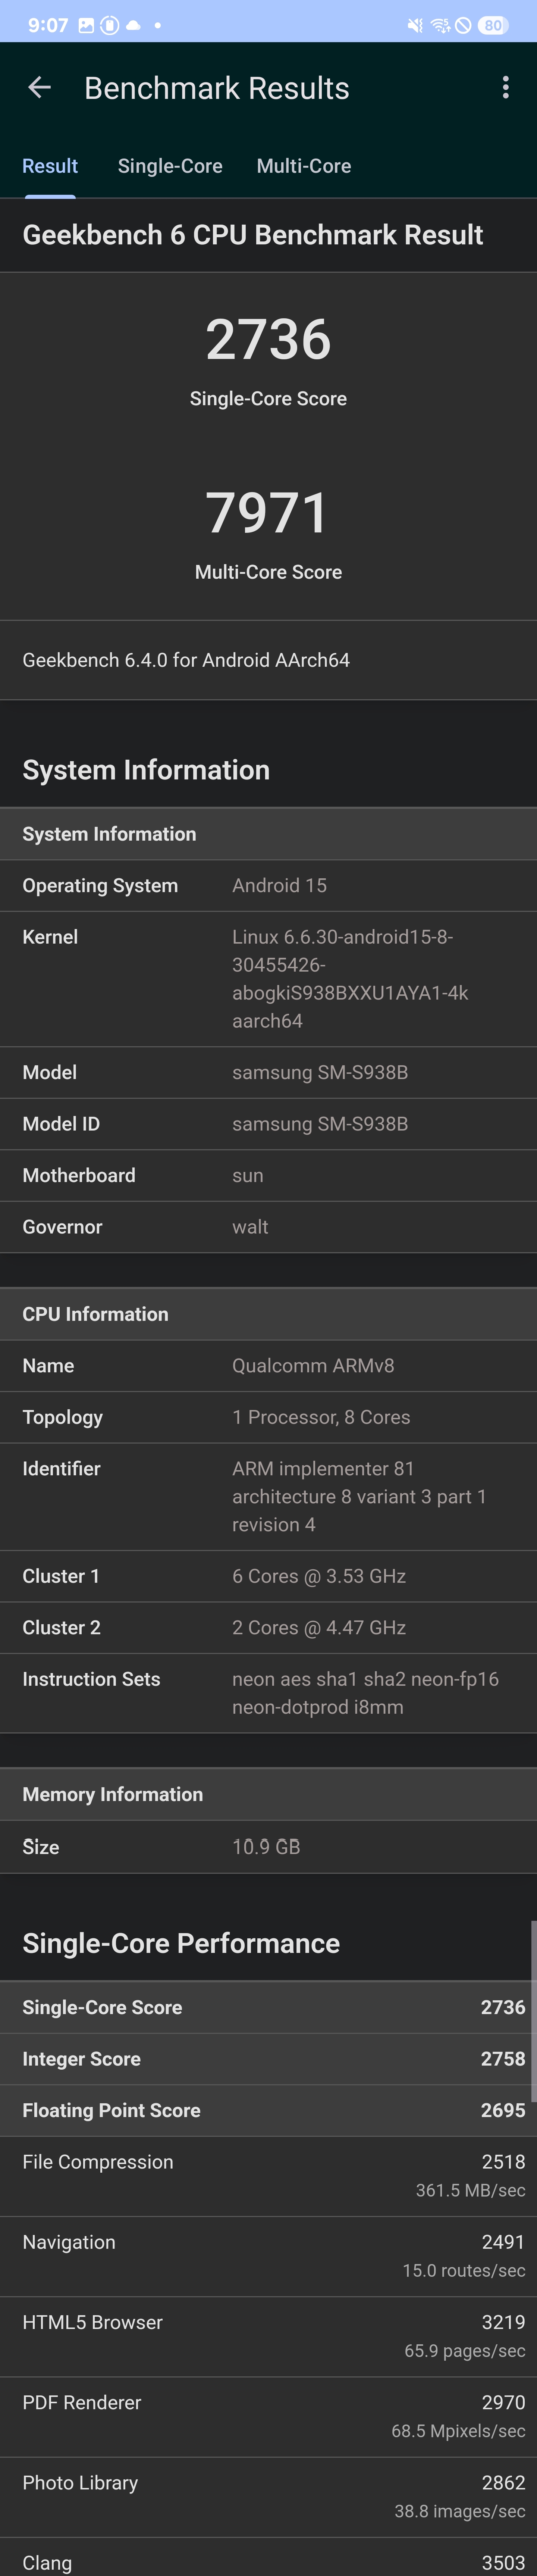
Task: Tap the Topology 1 Processor, 8 Cores row
Action: (268, 1417)
